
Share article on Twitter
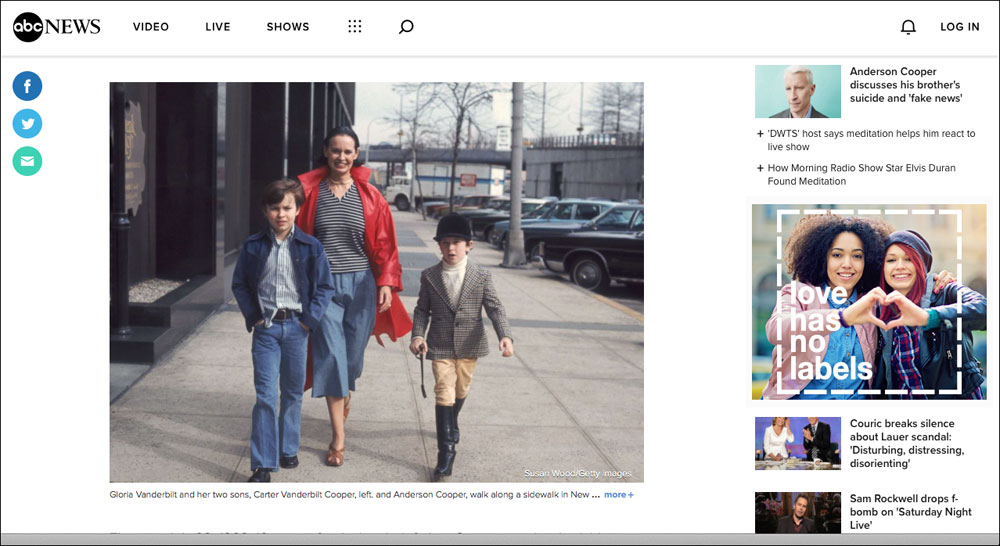click(27, 123)
